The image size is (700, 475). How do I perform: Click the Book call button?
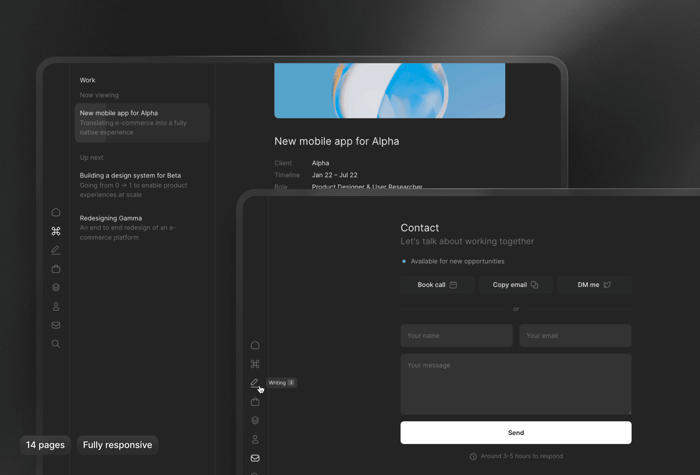(437, 285)
